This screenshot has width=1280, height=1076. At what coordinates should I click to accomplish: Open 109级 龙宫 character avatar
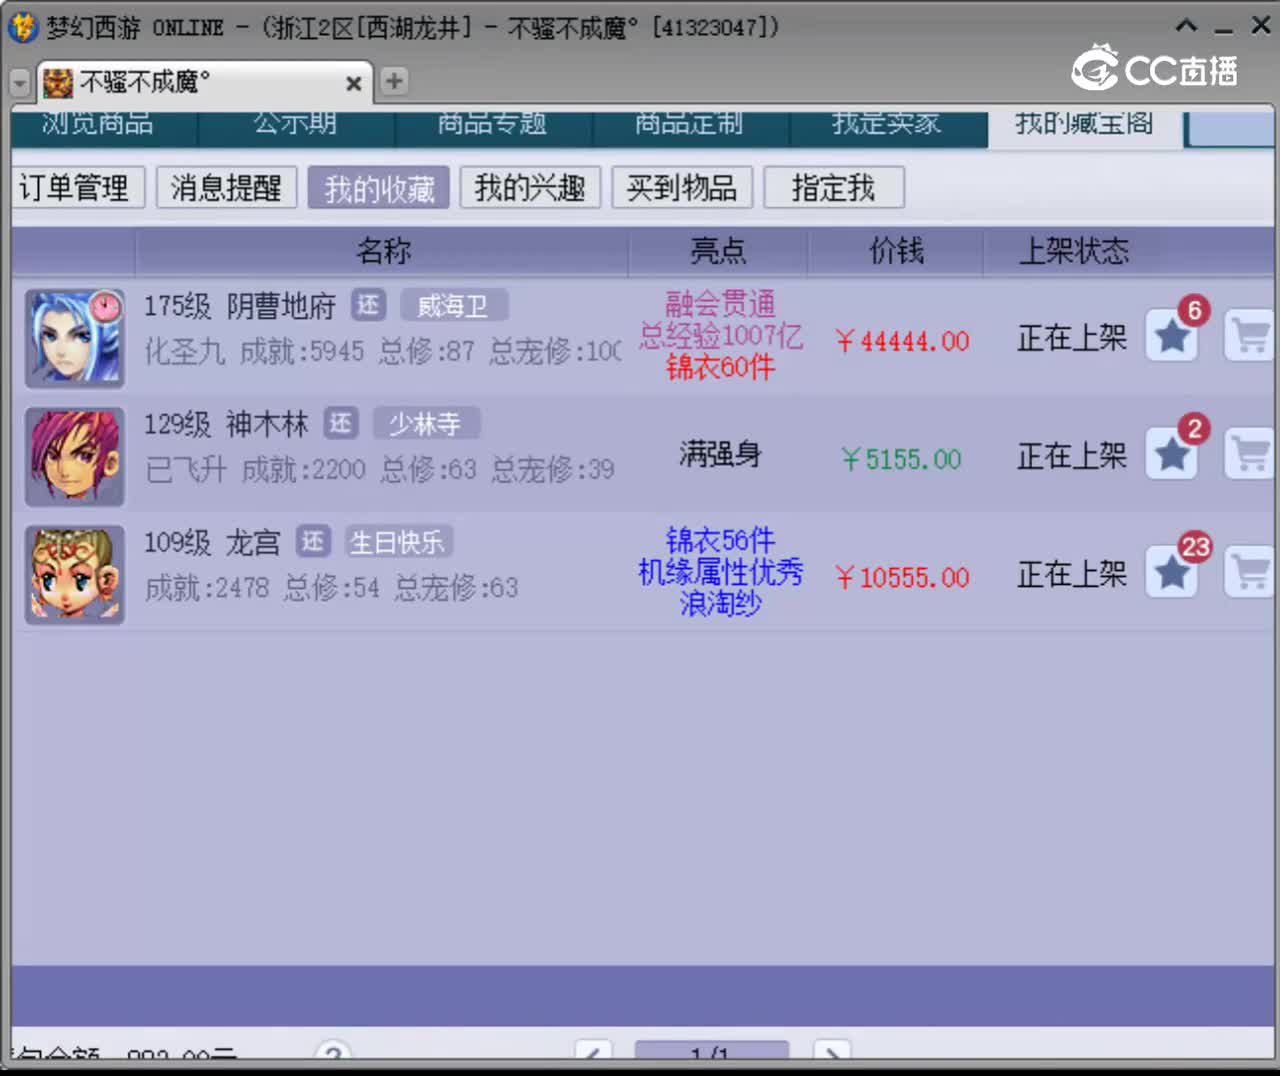[x=75, y=574]
